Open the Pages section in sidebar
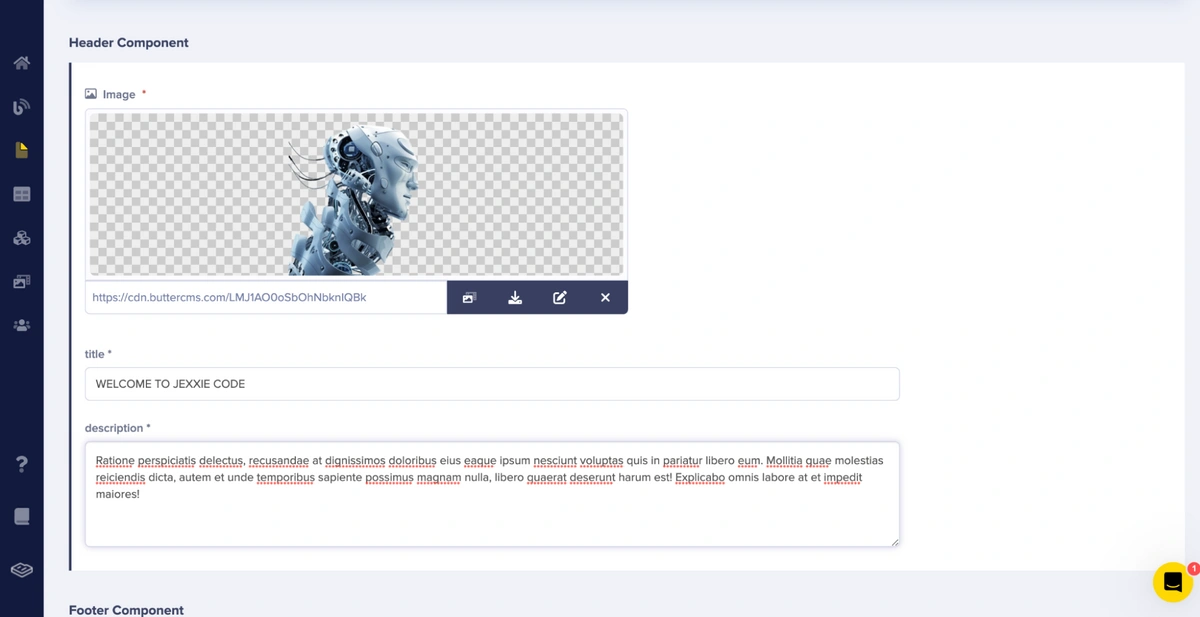This screenshot has height=617, width=1200. tap(21, 150)
